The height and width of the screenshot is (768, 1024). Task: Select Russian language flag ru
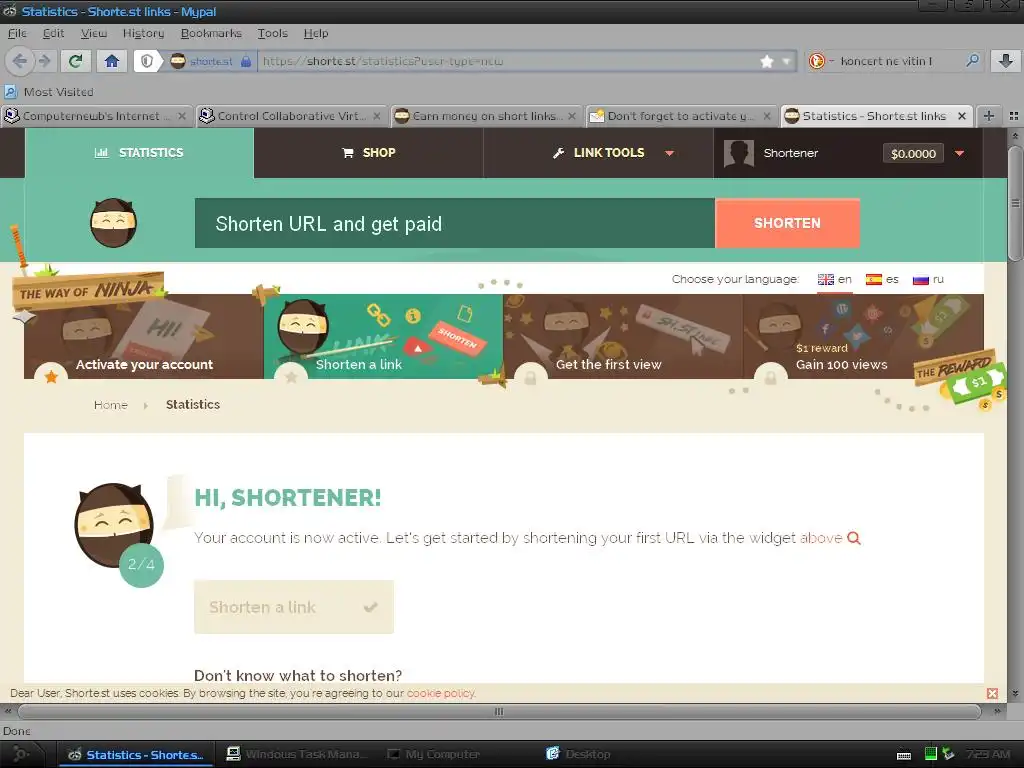pyautogui.click(x=928, y=280)
